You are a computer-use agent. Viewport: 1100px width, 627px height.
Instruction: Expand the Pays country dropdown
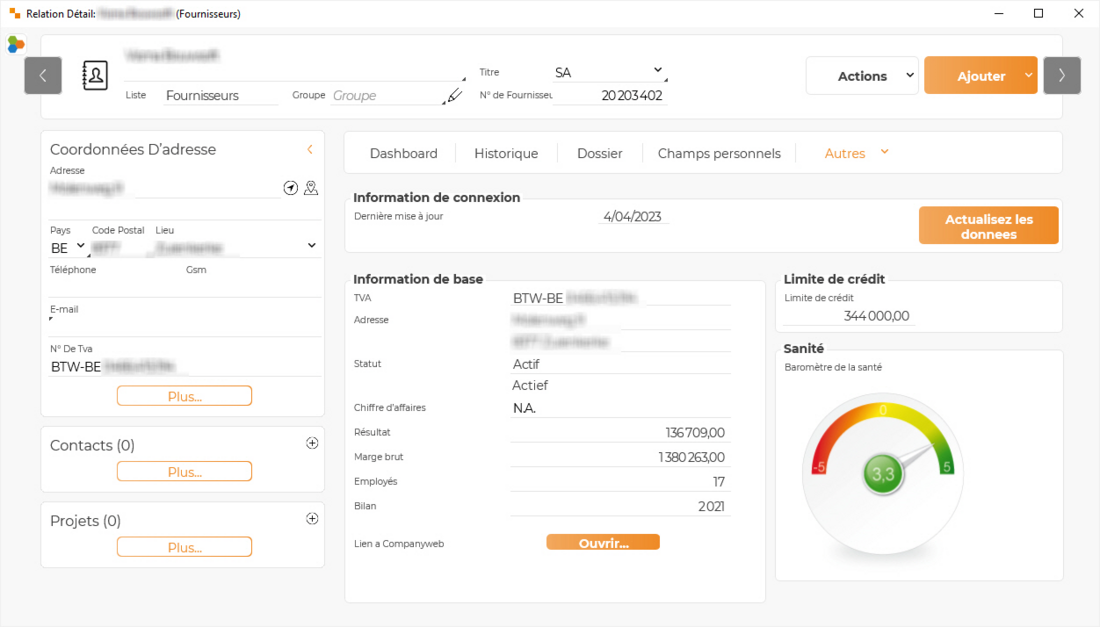(81, 246)
